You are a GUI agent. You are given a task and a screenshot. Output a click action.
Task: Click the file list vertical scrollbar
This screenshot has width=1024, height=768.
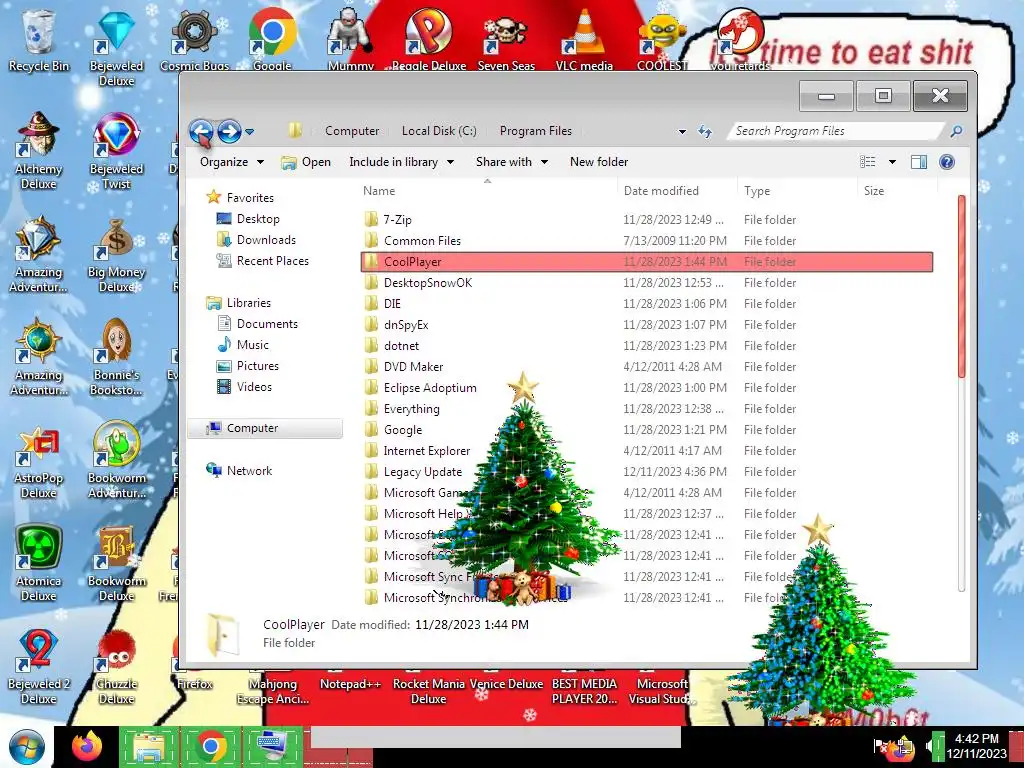point(961,285)
